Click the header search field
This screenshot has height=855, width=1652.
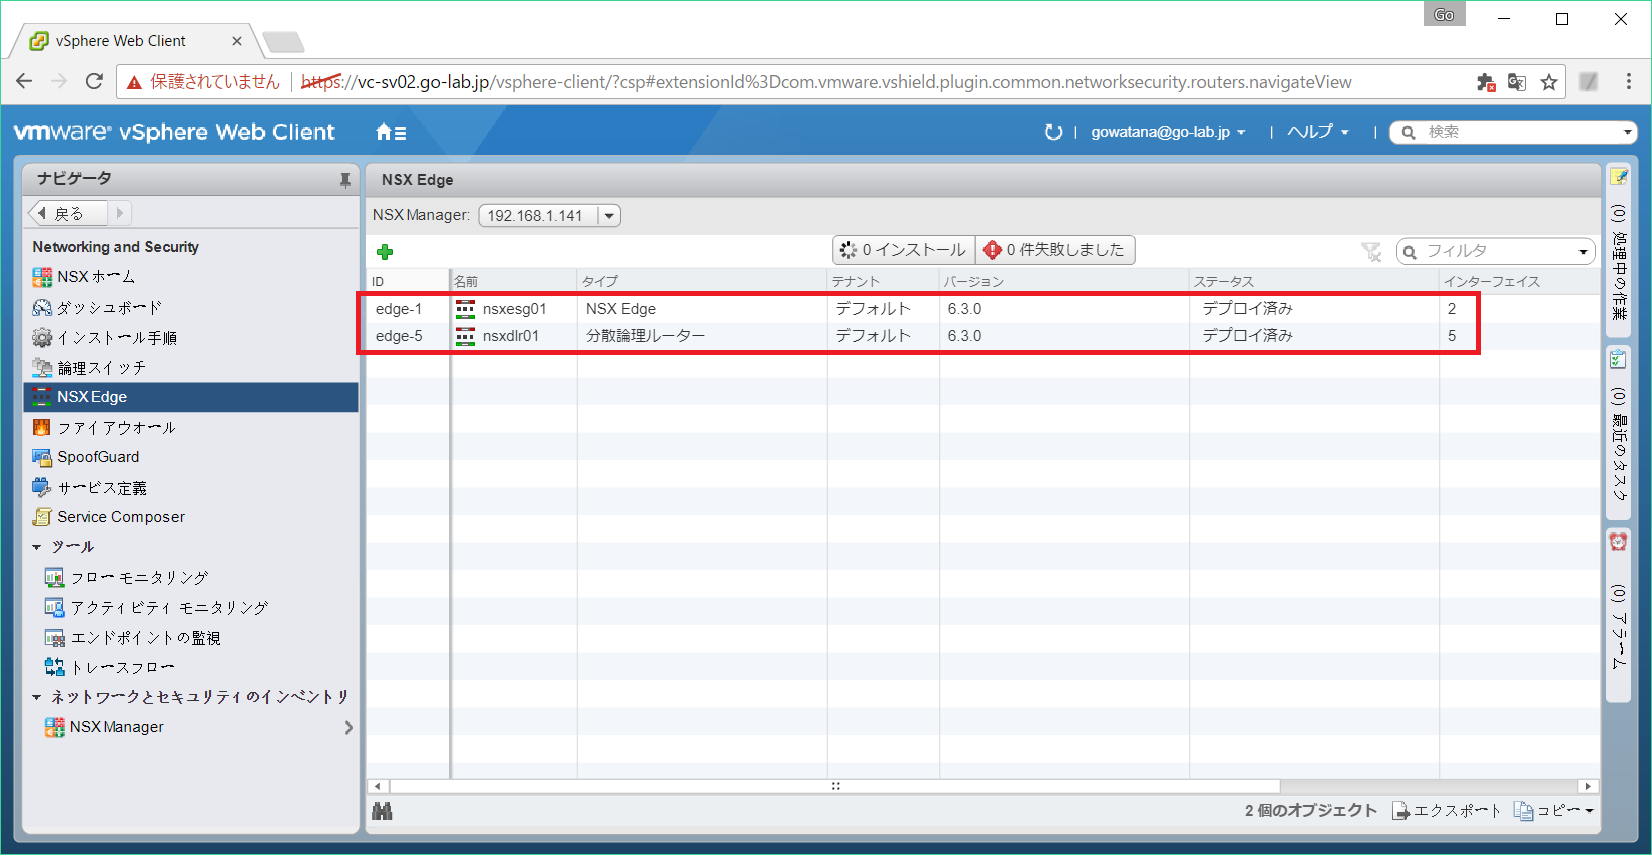tap(1512, 132)
